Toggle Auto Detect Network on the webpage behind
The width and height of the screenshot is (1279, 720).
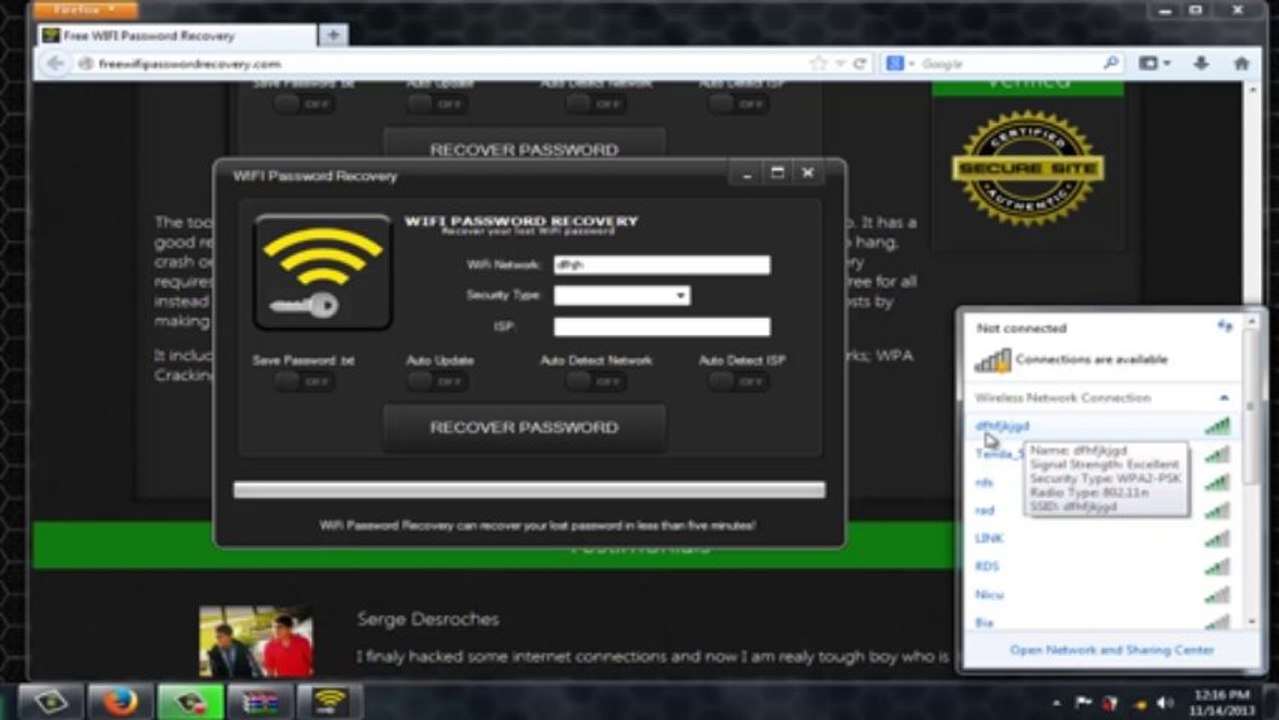595,104
